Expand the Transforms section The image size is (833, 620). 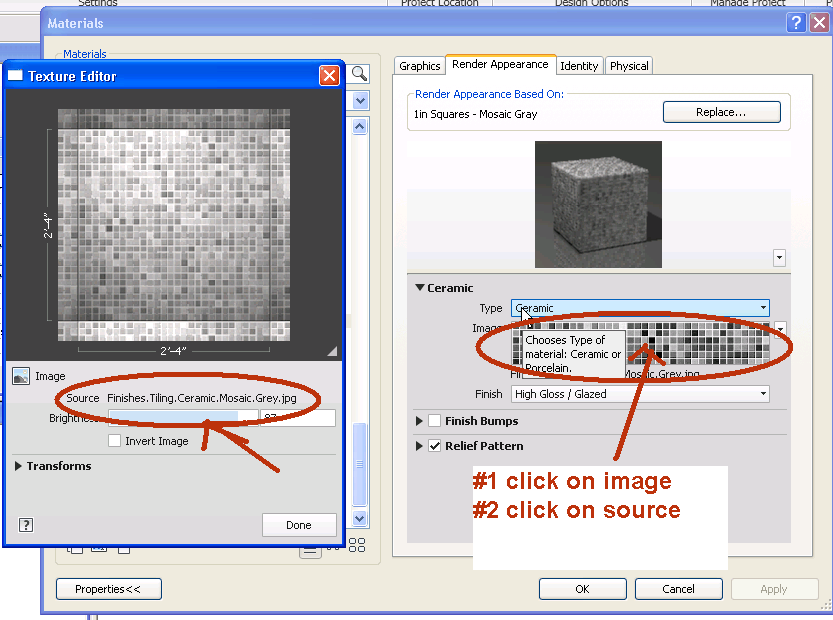coord(19,466)
